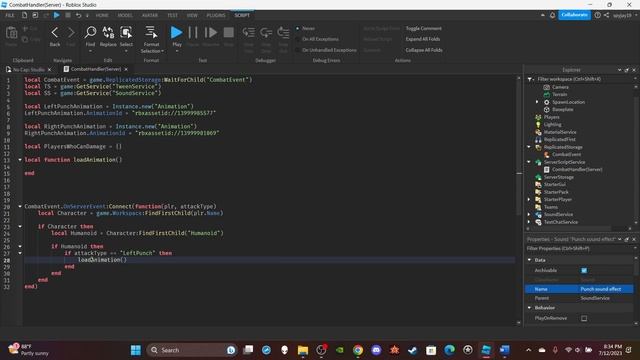This screenshot has height=360, width=640.
Task: Switch to the MODEL ribbon tab
Action: coord(125,15)
